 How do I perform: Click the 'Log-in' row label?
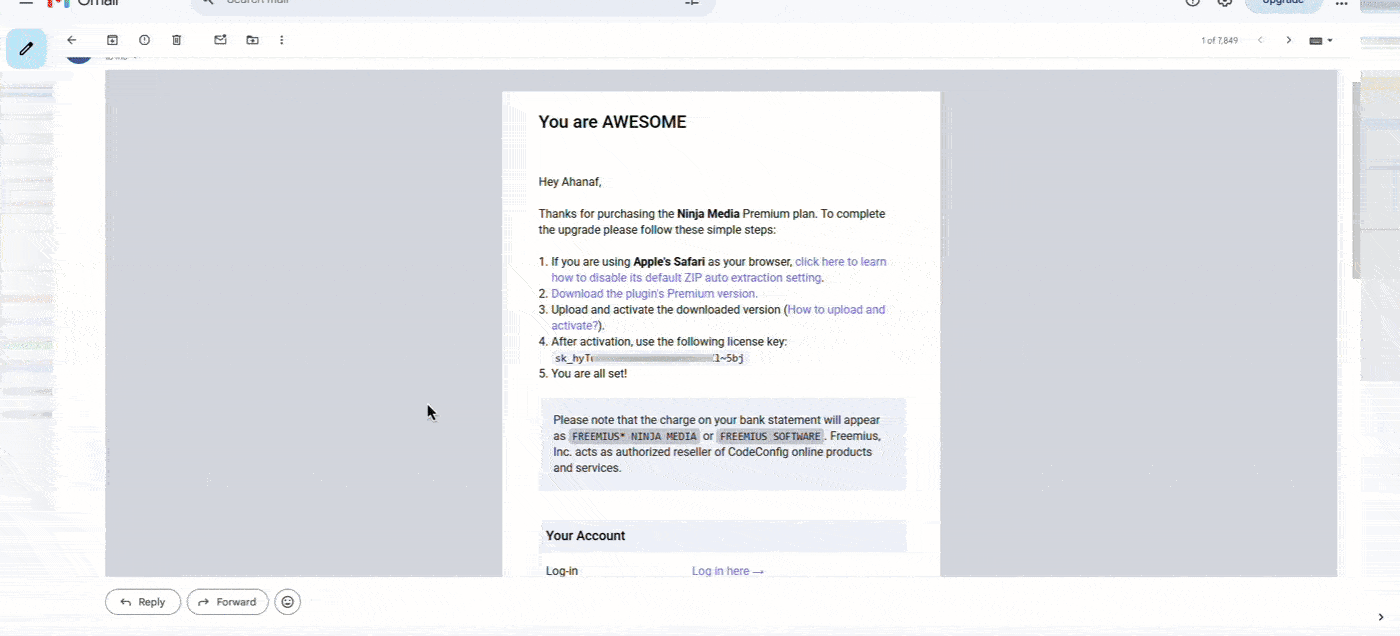[562, 572]
